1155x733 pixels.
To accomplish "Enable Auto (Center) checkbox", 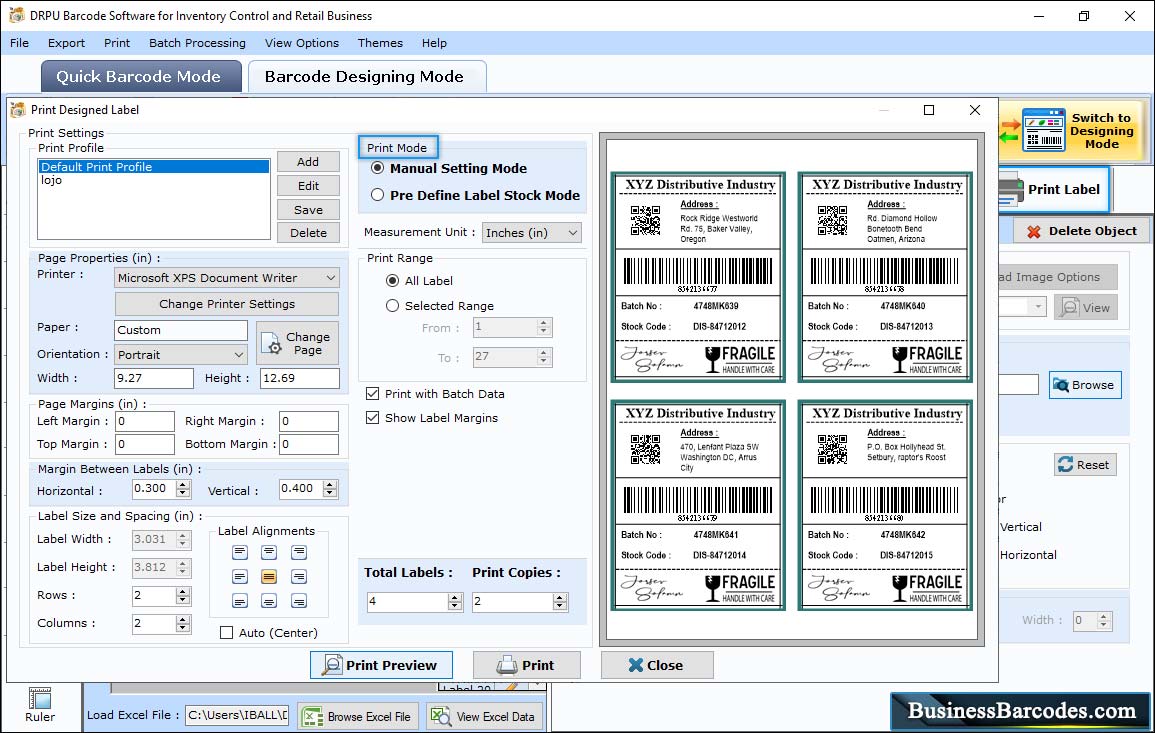I will click(x=227, y=633).
